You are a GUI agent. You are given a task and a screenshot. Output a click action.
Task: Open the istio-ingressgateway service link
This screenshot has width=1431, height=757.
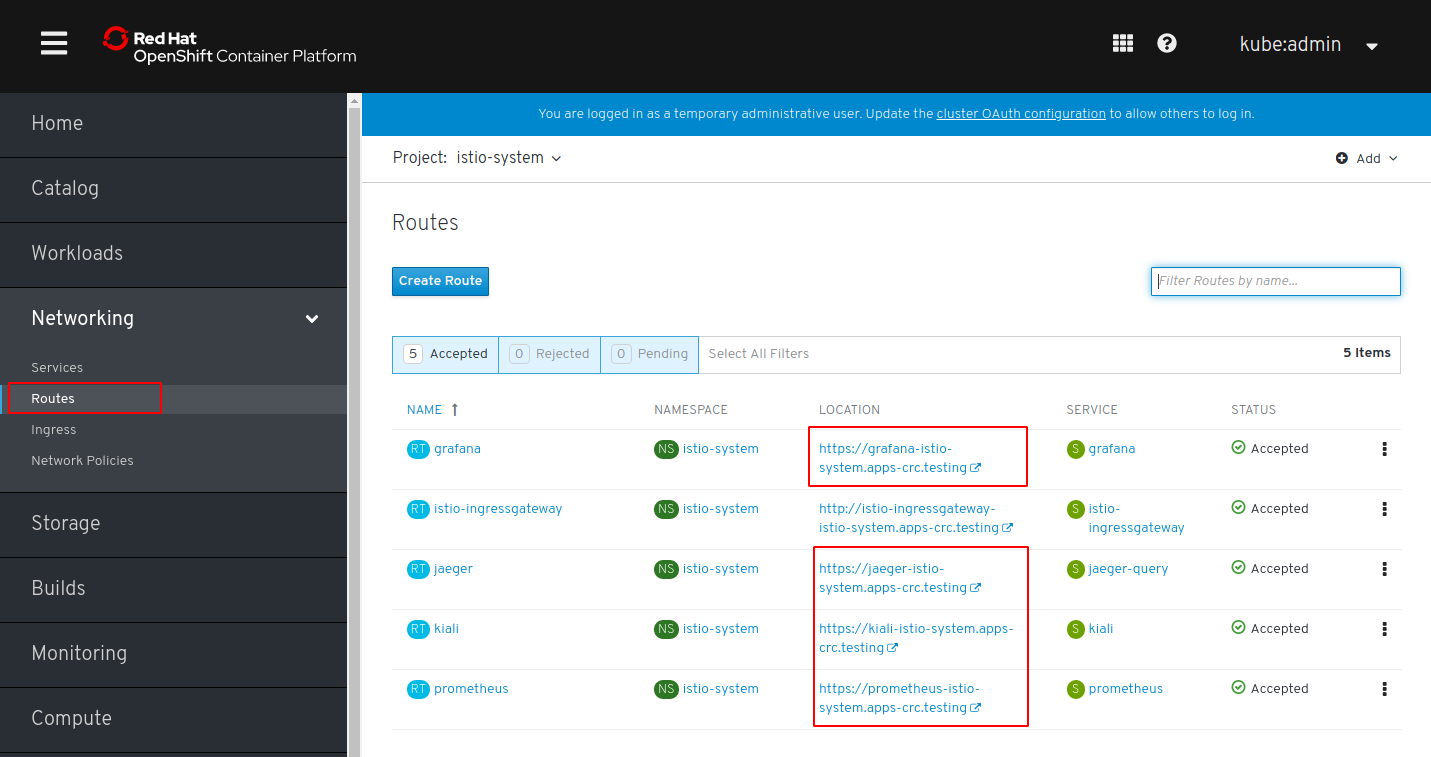coord(1136,518)
